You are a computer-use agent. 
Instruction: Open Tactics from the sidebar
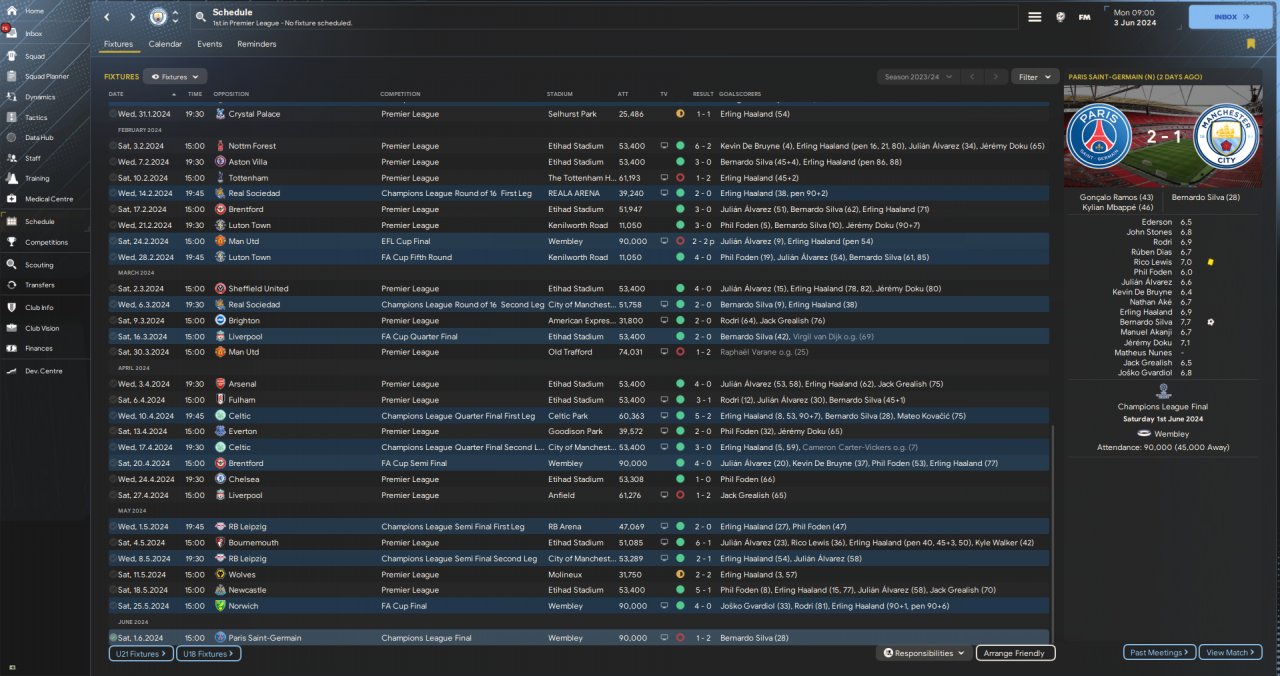pos(36,117)
